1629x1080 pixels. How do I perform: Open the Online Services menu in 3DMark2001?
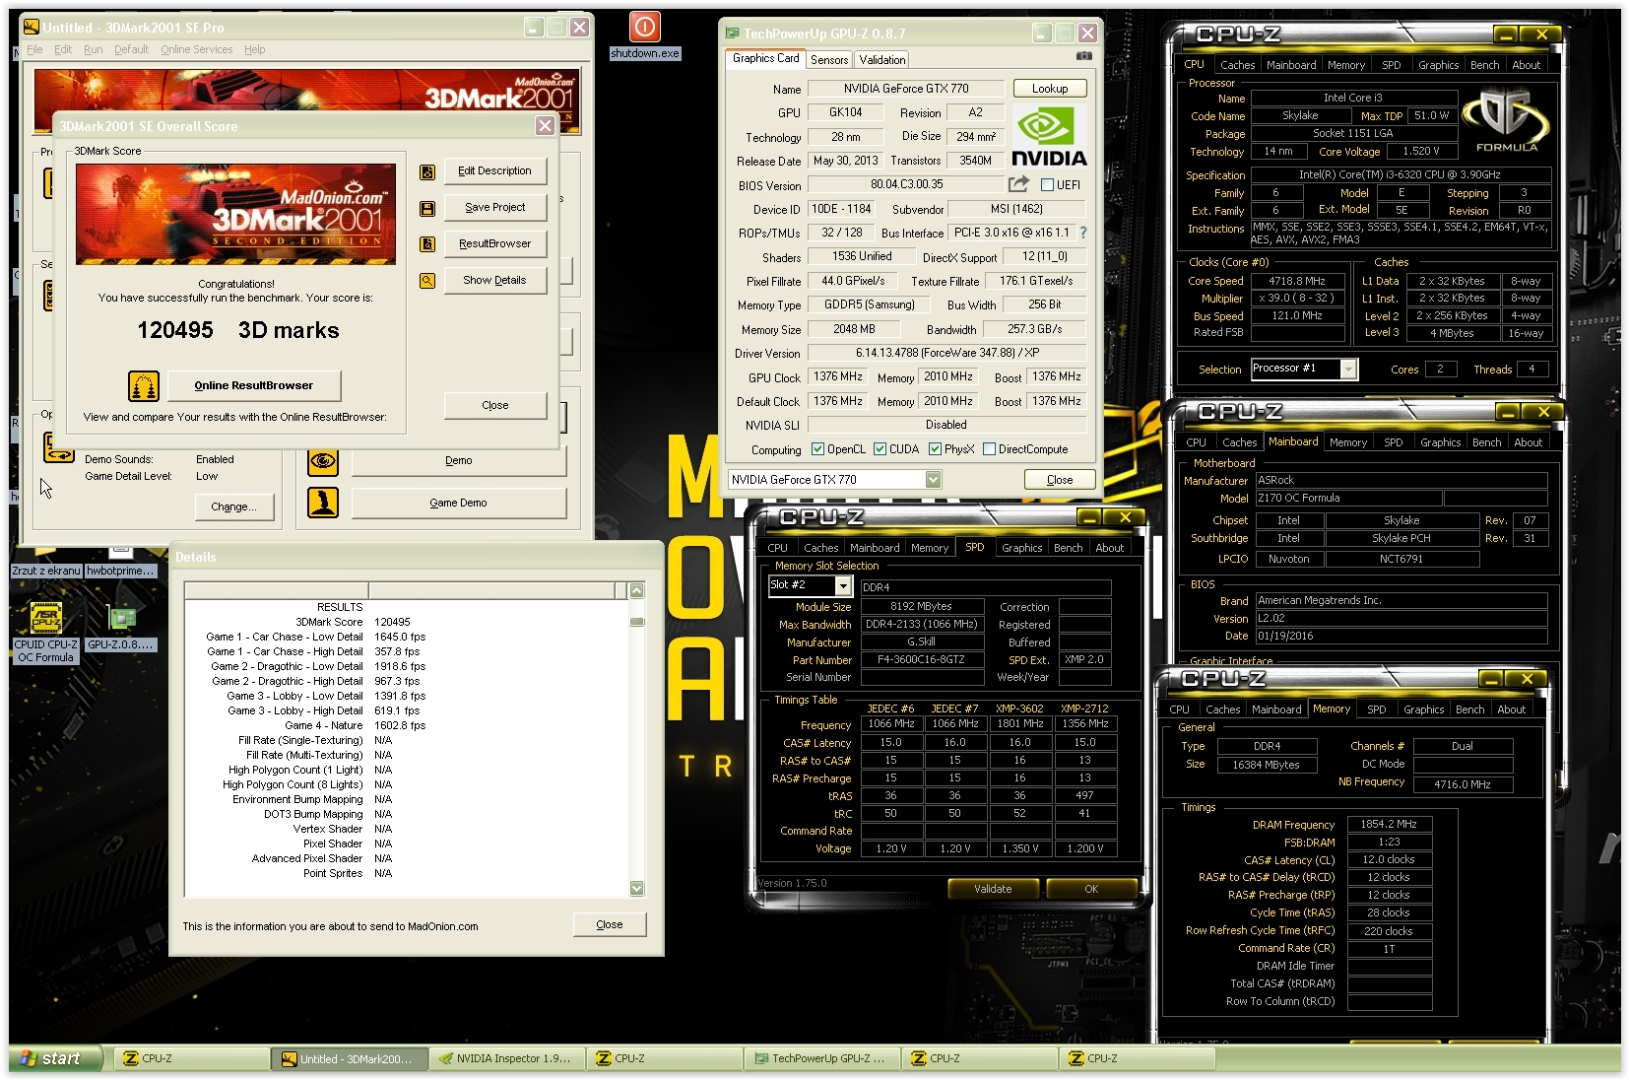(x=196, y=49)
